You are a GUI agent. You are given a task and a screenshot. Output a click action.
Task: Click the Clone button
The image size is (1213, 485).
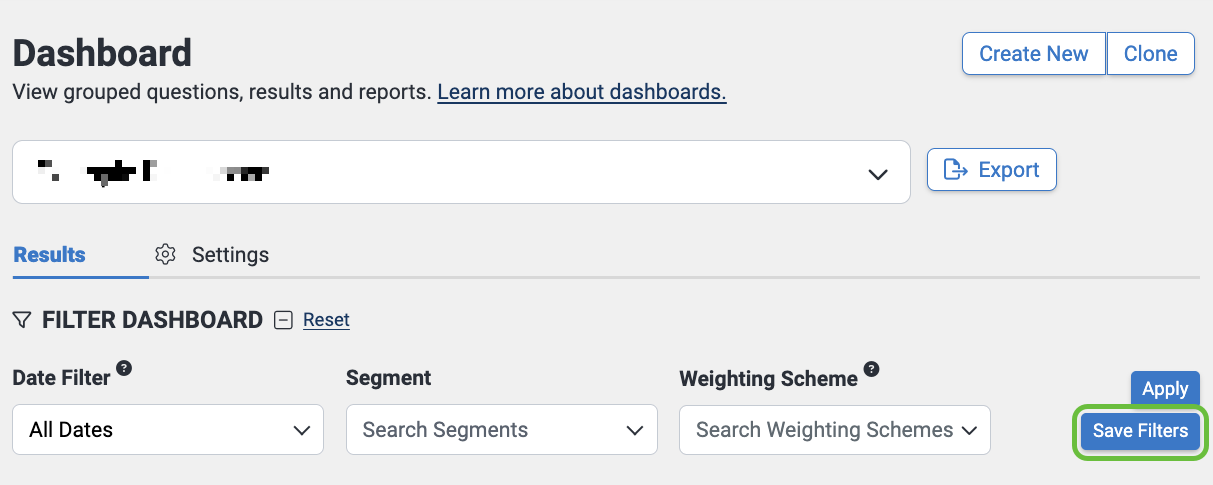point(1150,54)
